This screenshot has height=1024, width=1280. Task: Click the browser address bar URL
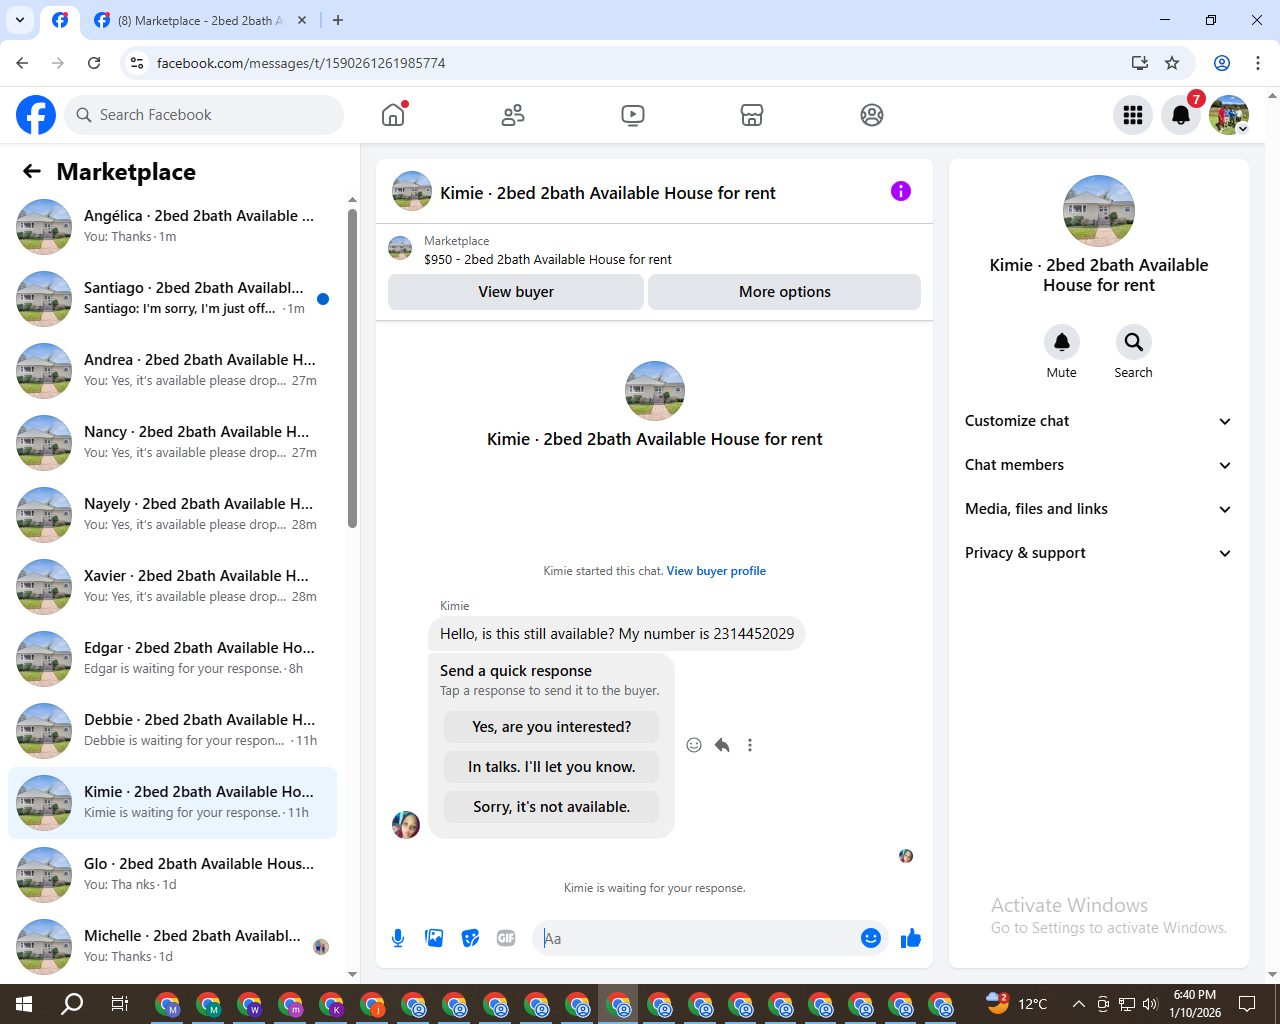301,63
